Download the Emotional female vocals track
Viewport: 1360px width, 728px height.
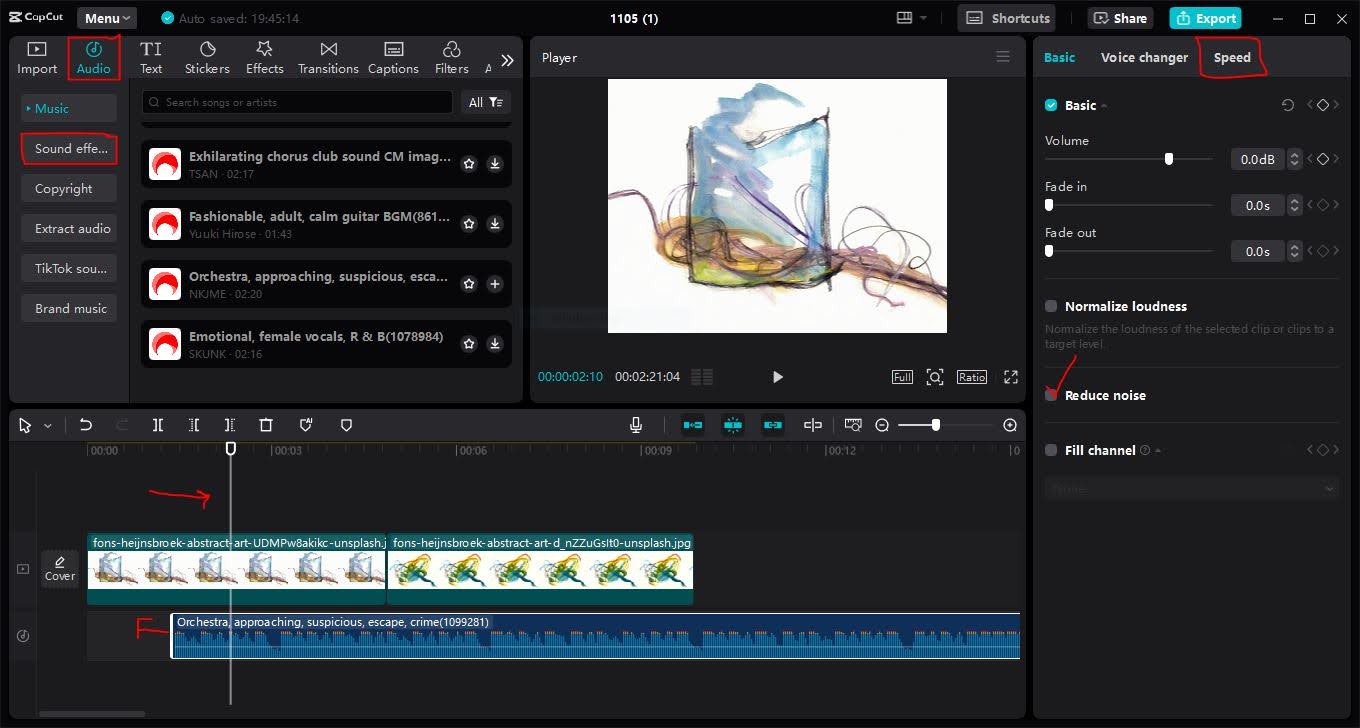(494, 344)
